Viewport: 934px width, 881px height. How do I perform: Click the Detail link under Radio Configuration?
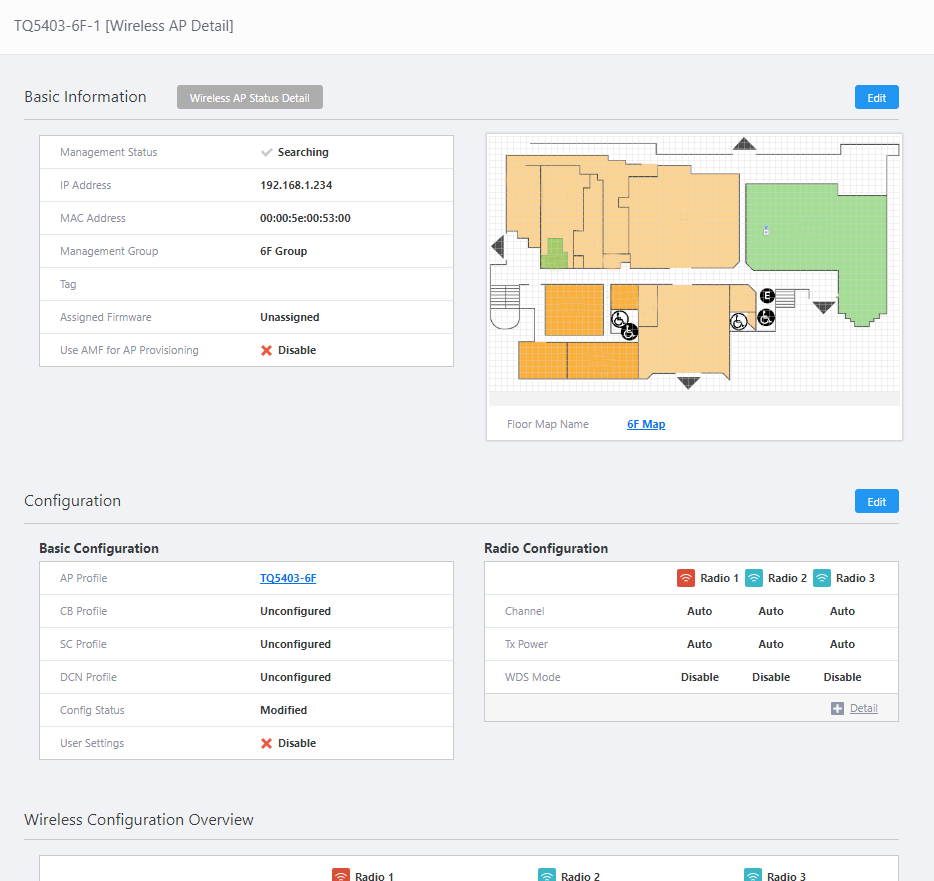(x=863, y=708)
